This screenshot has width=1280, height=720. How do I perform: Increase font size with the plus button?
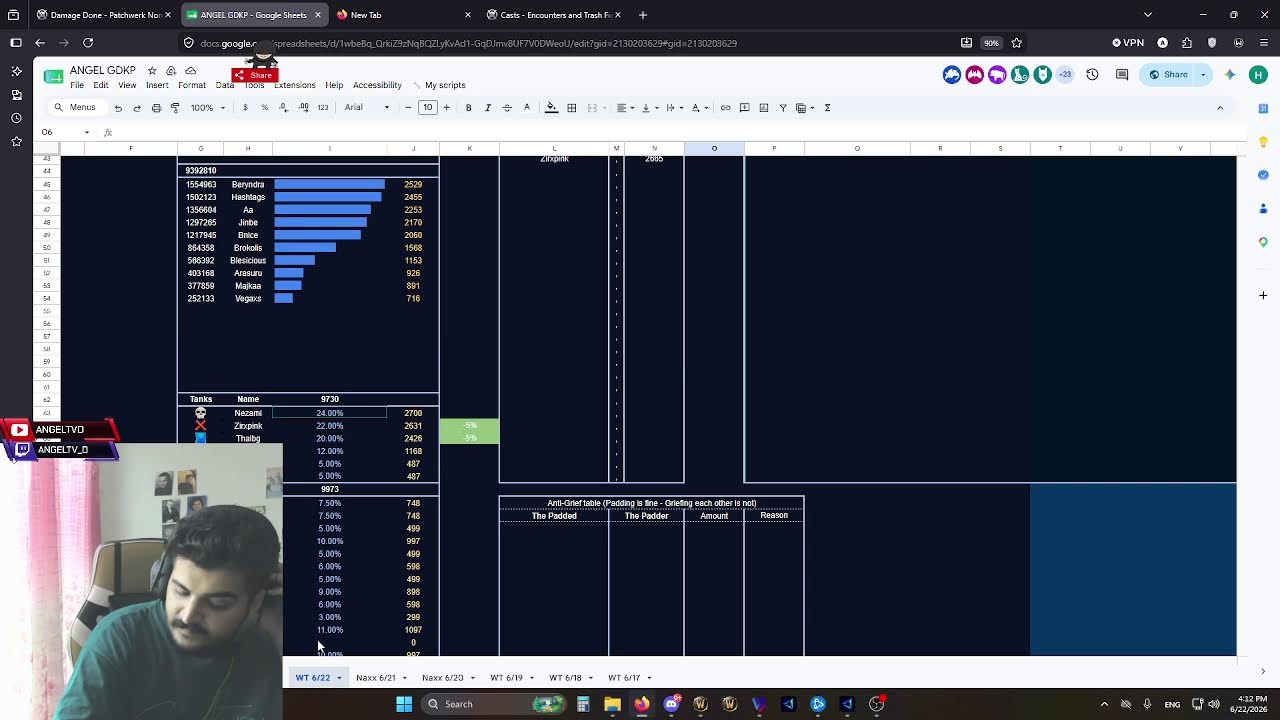[446, 108]
